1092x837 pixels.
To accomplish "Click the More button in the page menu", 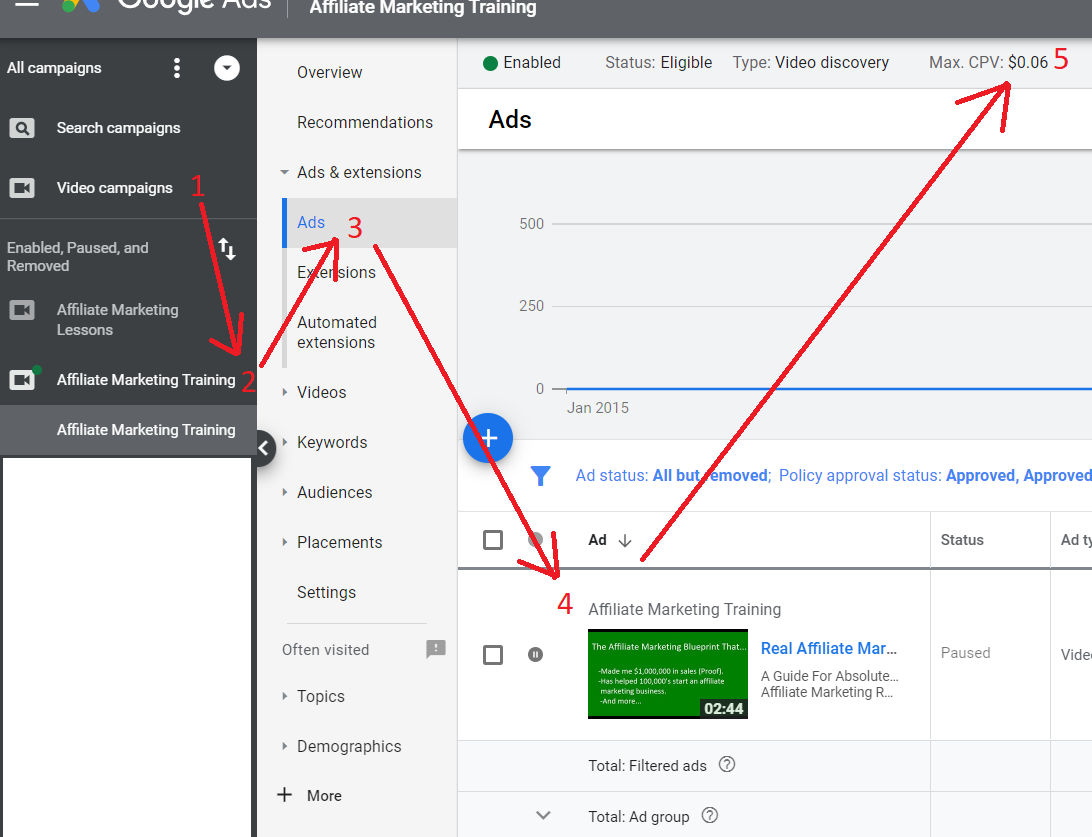I will point(324,796).
